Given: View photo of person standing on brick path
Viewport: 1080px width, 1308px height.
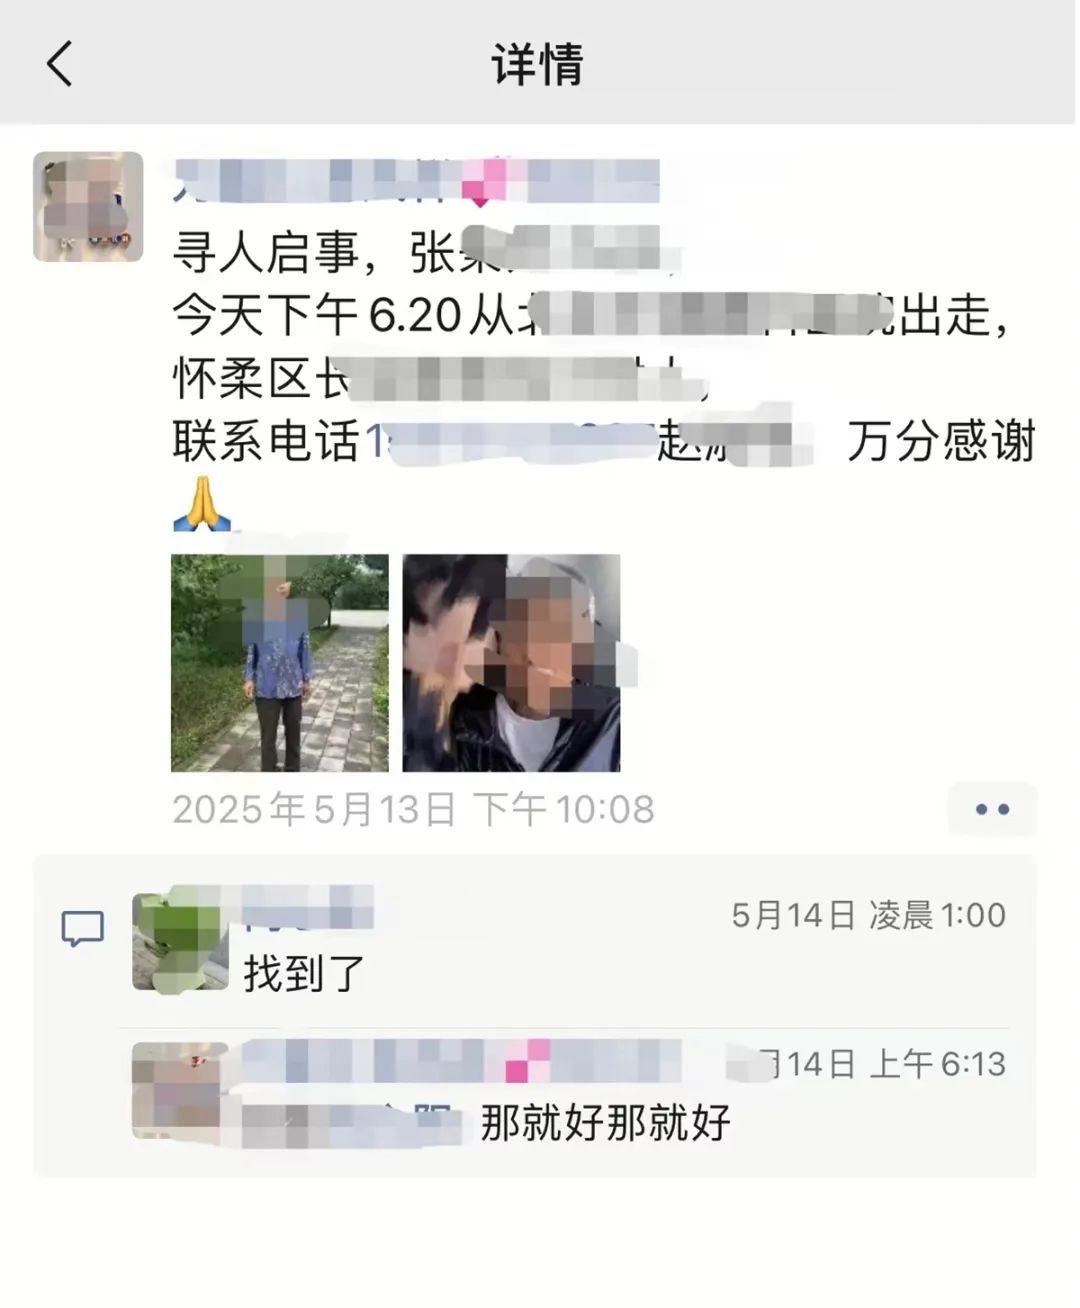Looking at the screenshot, I should point(280,663).
